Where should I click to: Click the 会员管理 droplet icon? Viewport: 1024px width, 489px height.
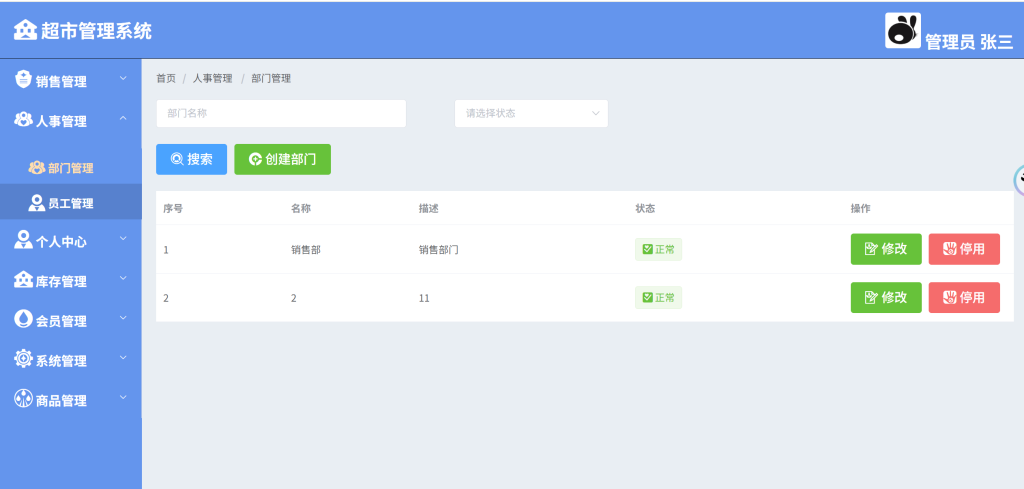[23, 320]
